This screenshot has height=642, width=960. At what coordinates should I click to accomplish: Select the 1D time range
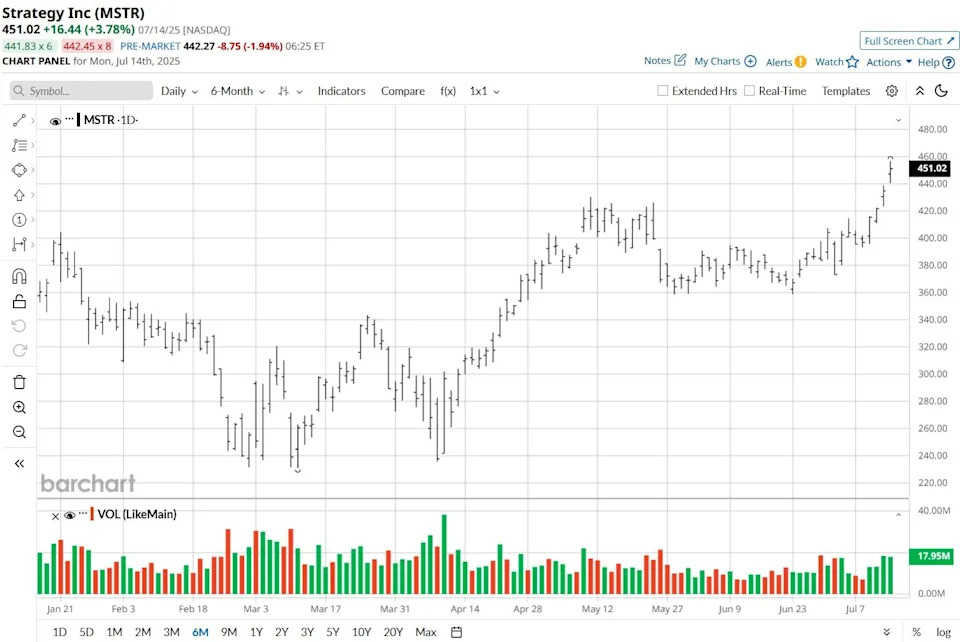click(x=59, y=632)
